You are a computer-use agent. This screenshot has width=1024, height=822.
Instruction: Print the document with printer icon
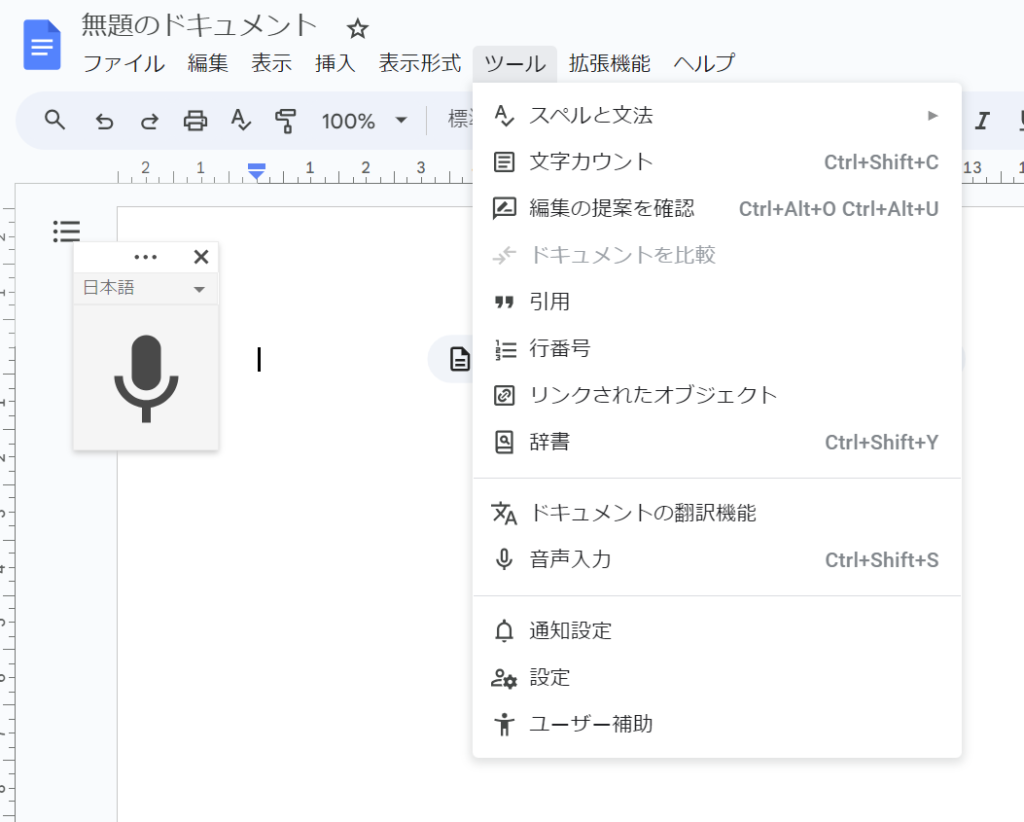click(195, 121)
